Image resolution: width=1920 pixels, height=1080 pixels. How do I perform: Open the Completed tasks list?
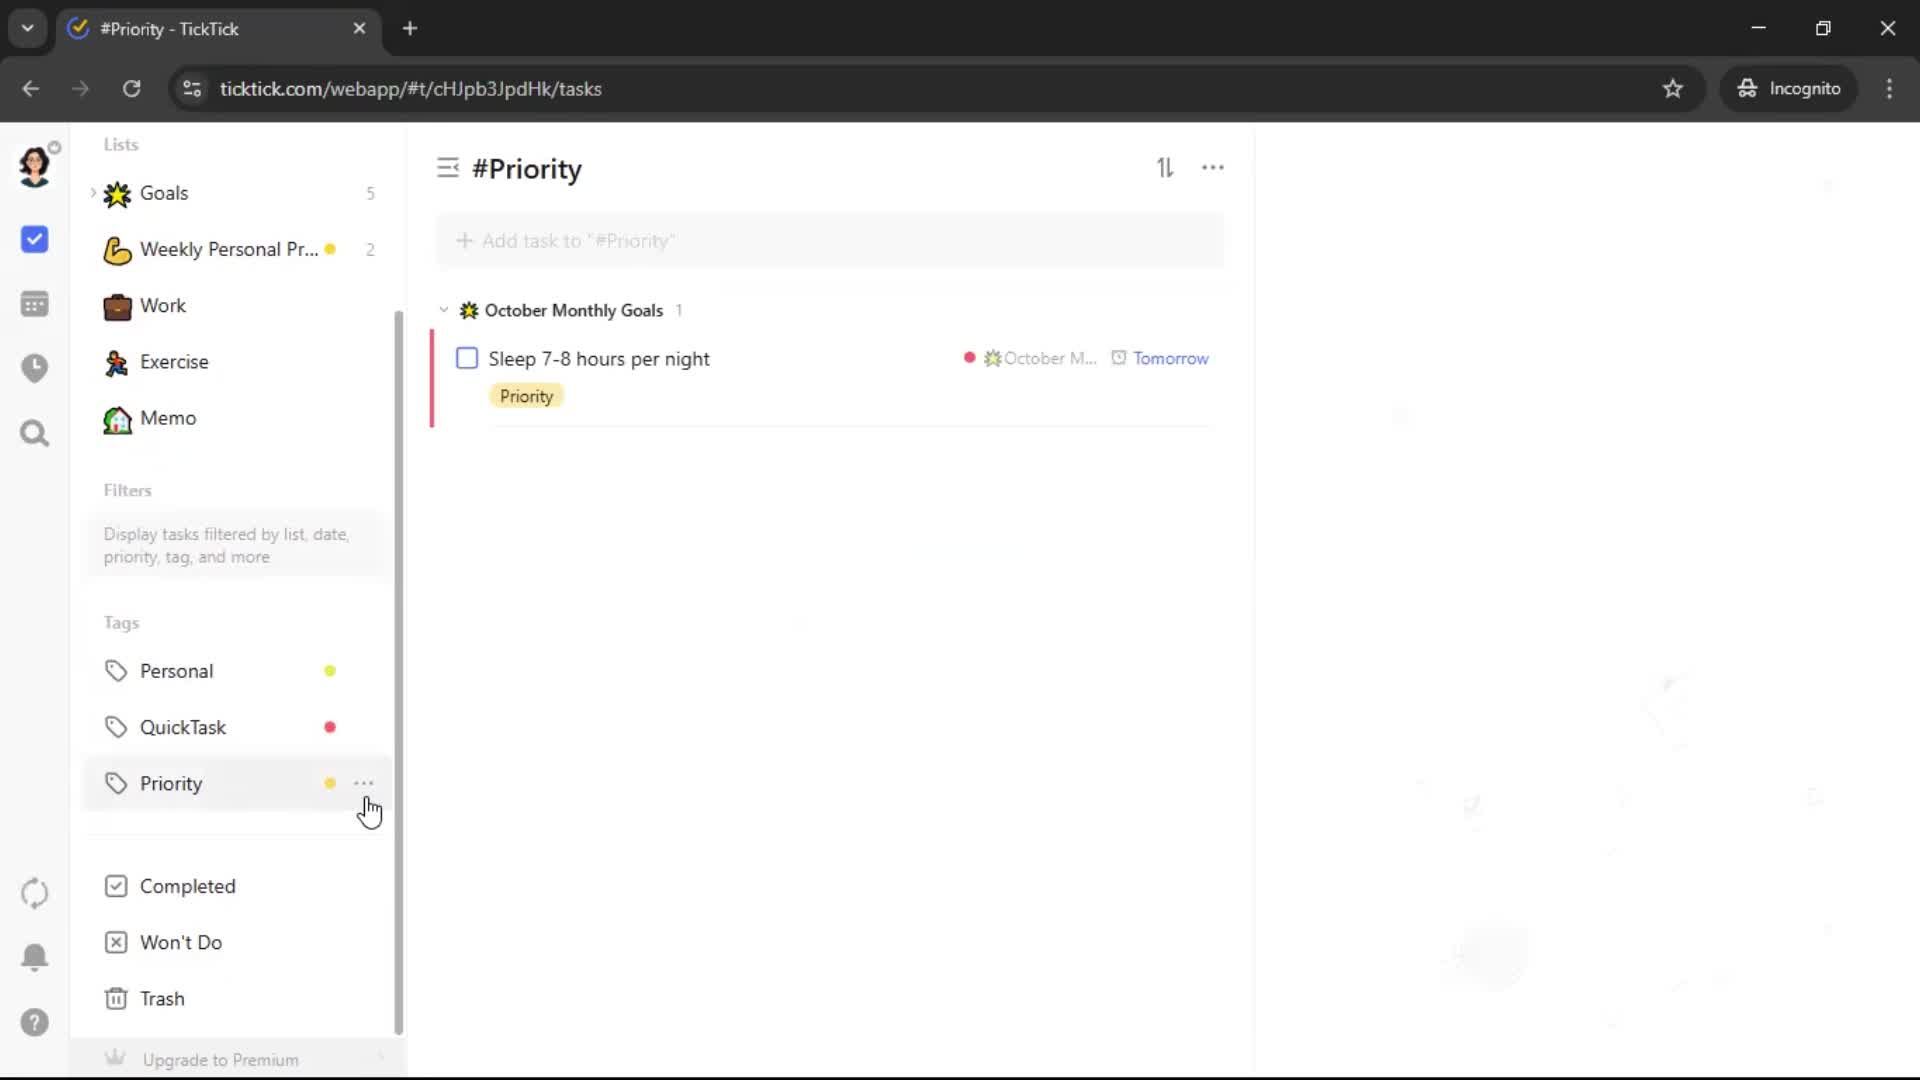tap(187, 886)
